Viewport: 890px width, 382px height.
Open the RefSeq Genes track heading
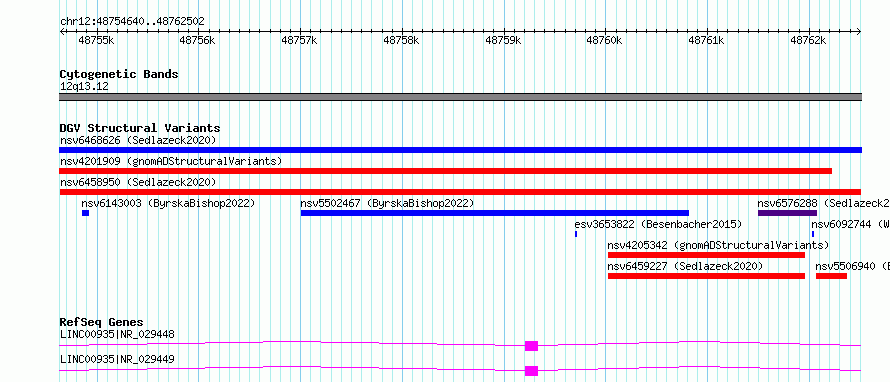[101, 322]
